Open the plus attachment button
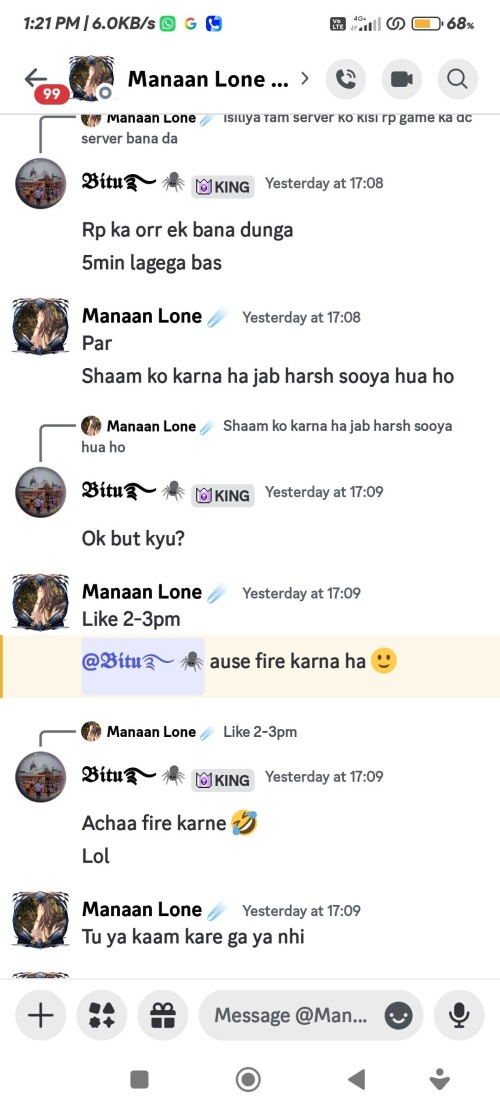Image resolution: width=500 pixels, height=1111 pixels. pyautogui.click(x=40, y=1015)
